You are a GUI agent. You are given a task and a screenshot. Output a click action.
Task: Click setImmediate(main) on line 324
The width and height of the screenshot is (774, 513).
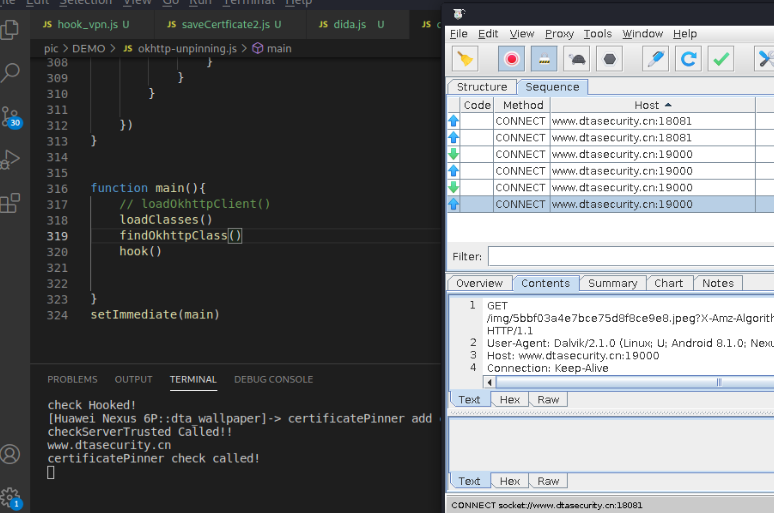[155, 315]
